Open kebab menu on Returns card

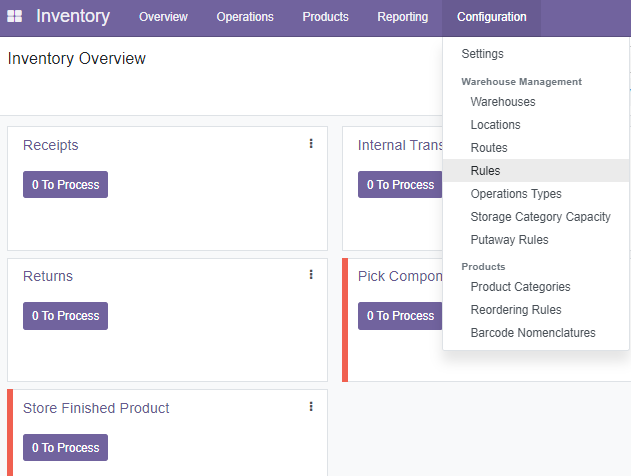(311, 274)
